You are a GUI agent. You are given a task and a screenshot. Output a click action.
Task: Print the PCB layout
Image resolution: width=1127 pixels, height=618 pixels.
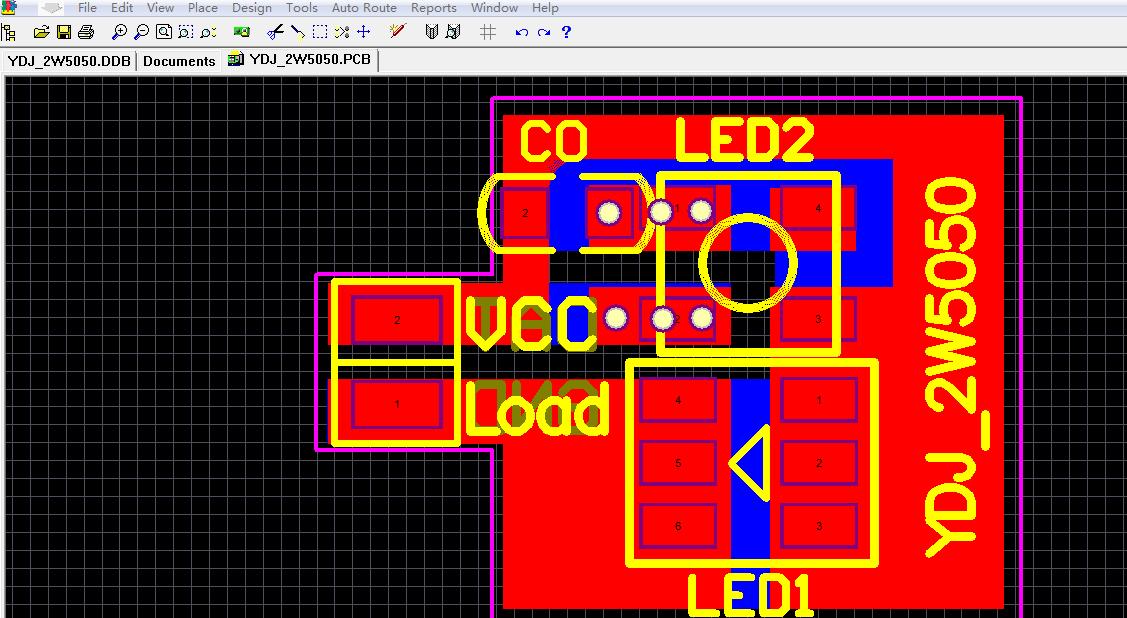[87, 31]
